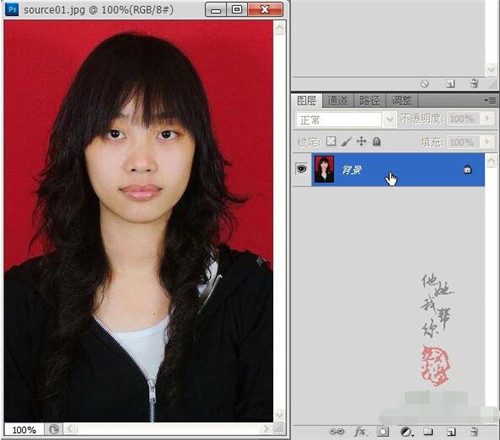
Task: Open the layers panel options menu
Action: [490, 100]
